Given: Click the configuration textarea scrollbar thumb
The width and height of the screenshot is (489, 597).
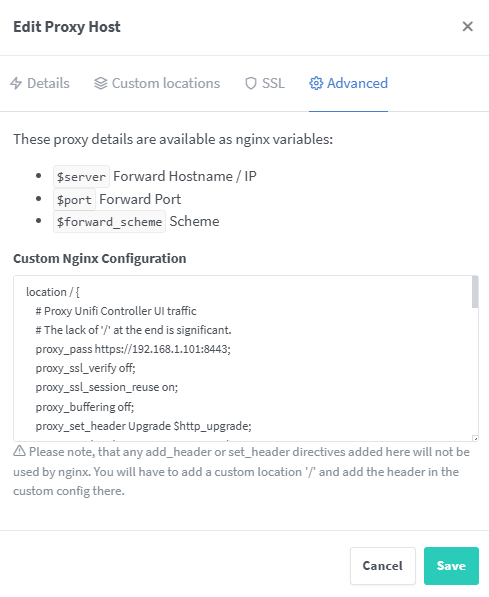Looking at the screenshot, I should pos(475,292).
